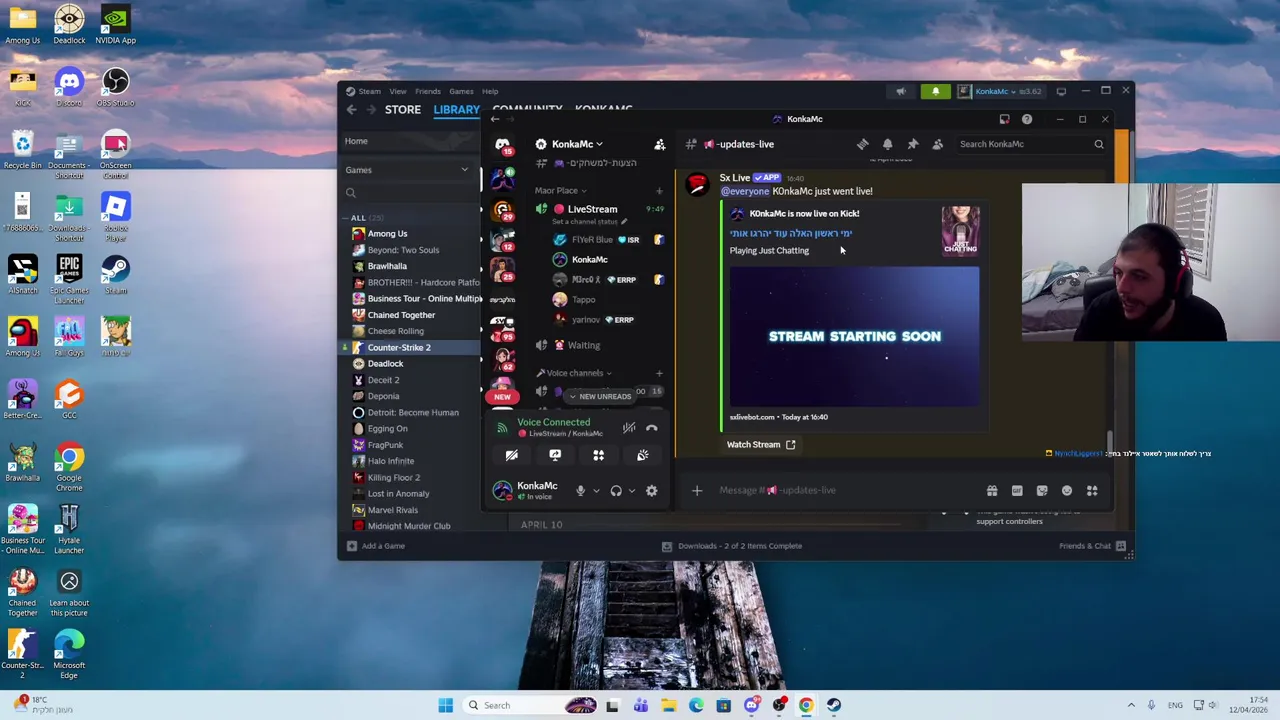Open headphone output options arrow
1280x720 pixels.
pos(631,491)
